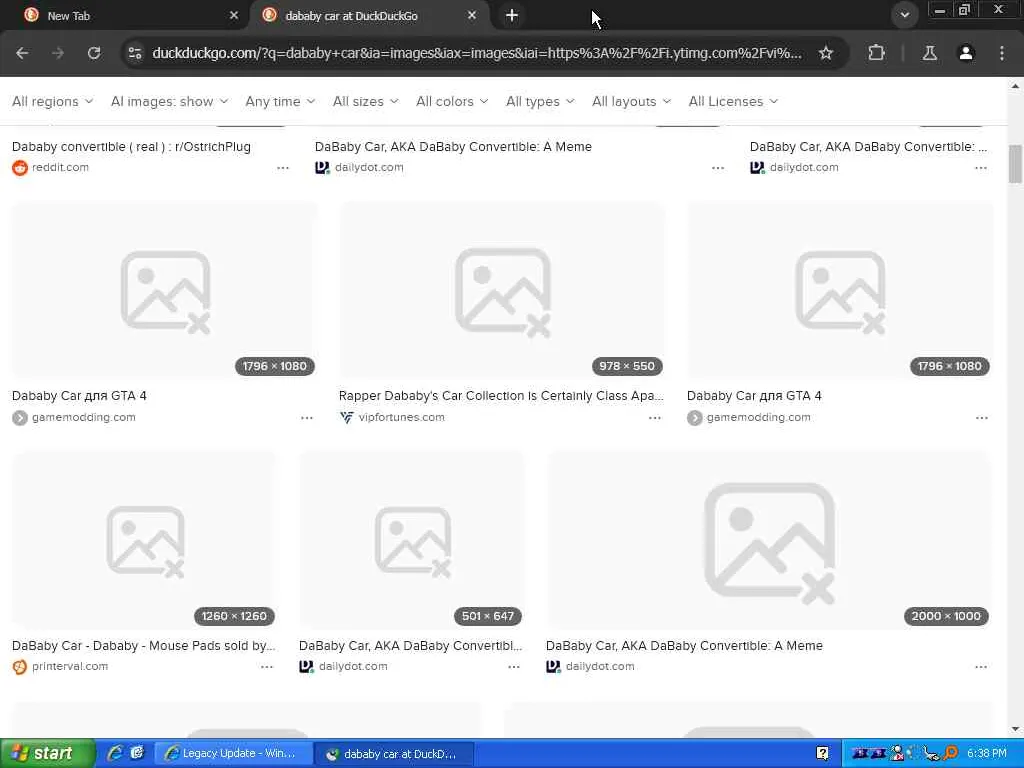
Task: Open more options for 501 × 647 dailydot result
Action: coord(514,667)
